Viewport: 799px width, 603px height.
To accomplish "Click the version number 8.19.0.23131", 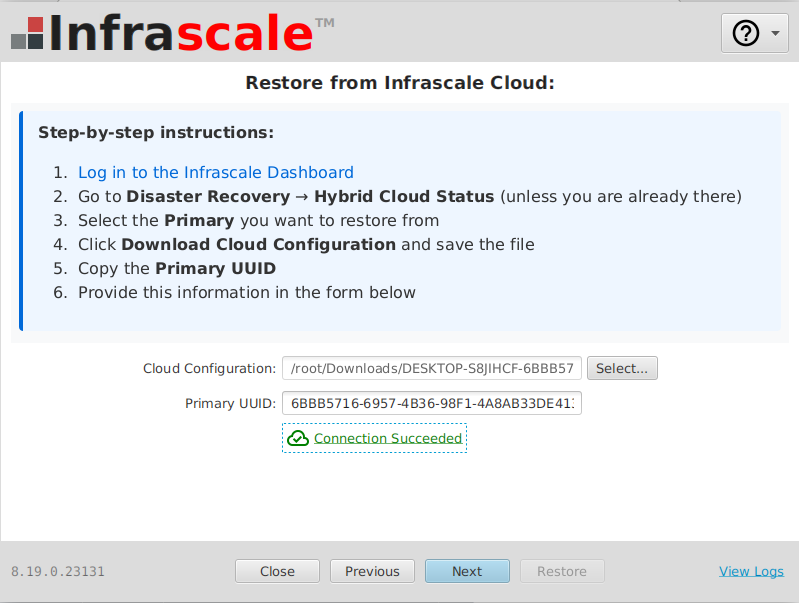I will [58, 572].
